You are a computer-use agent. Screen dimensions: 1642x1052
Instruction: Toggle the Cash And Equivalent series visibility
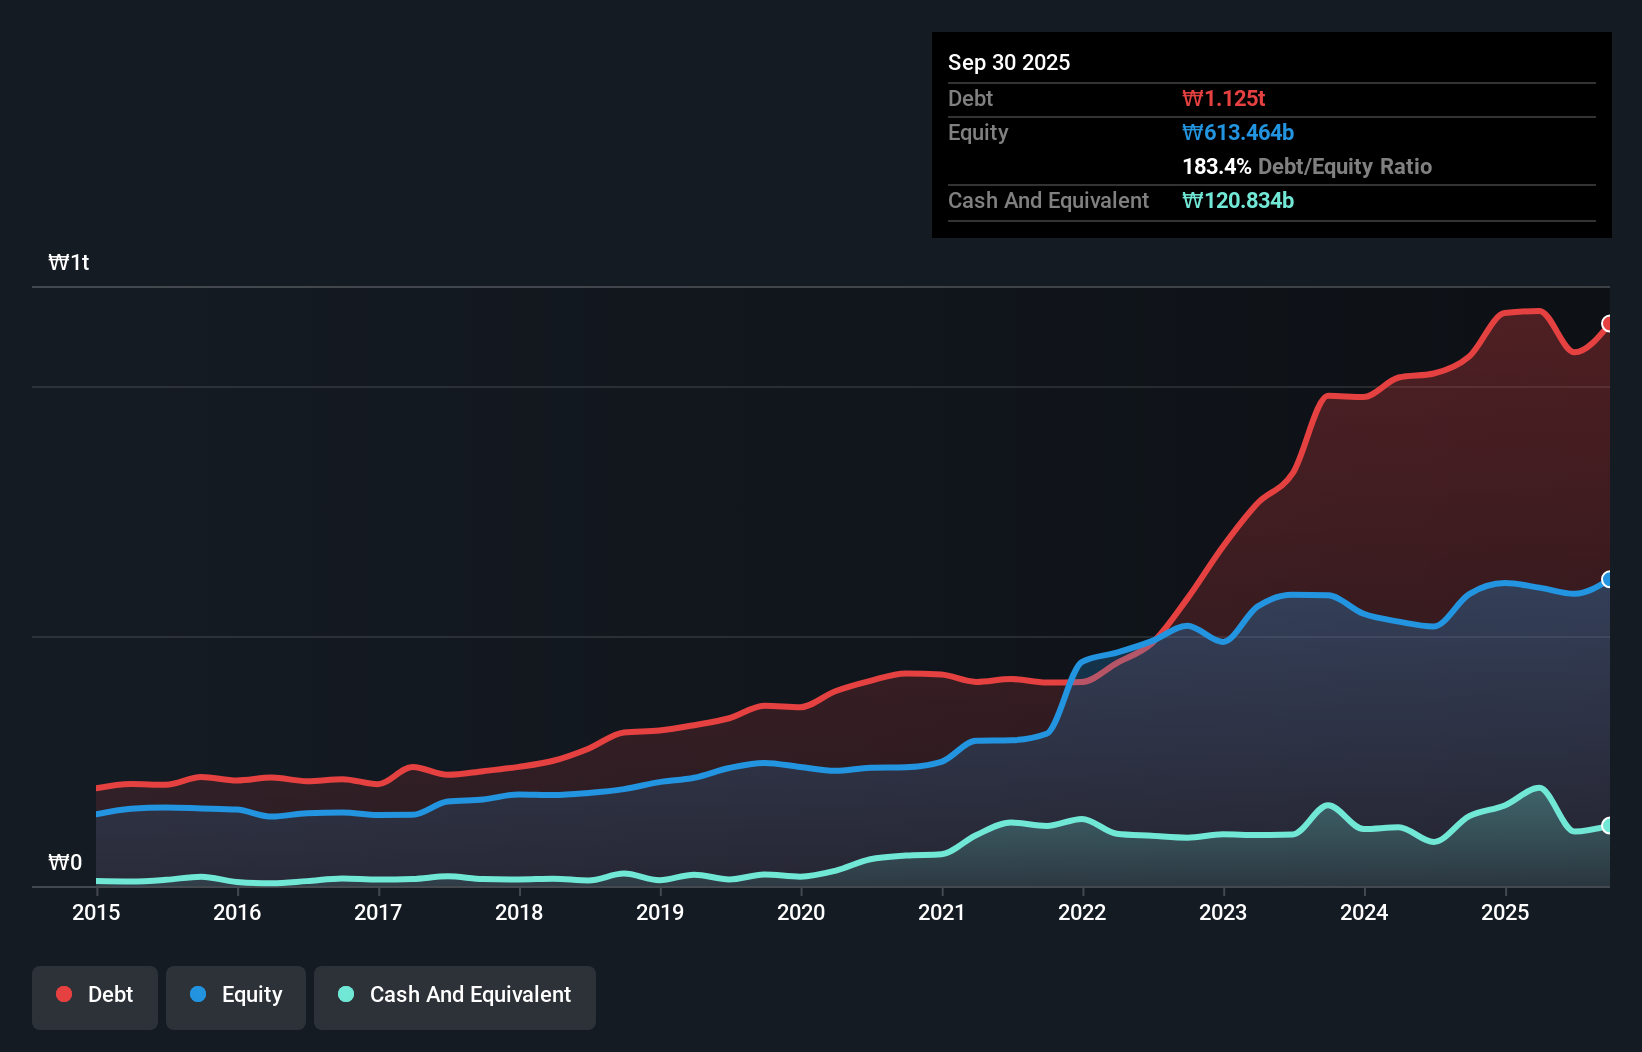[x=455, y=997]
